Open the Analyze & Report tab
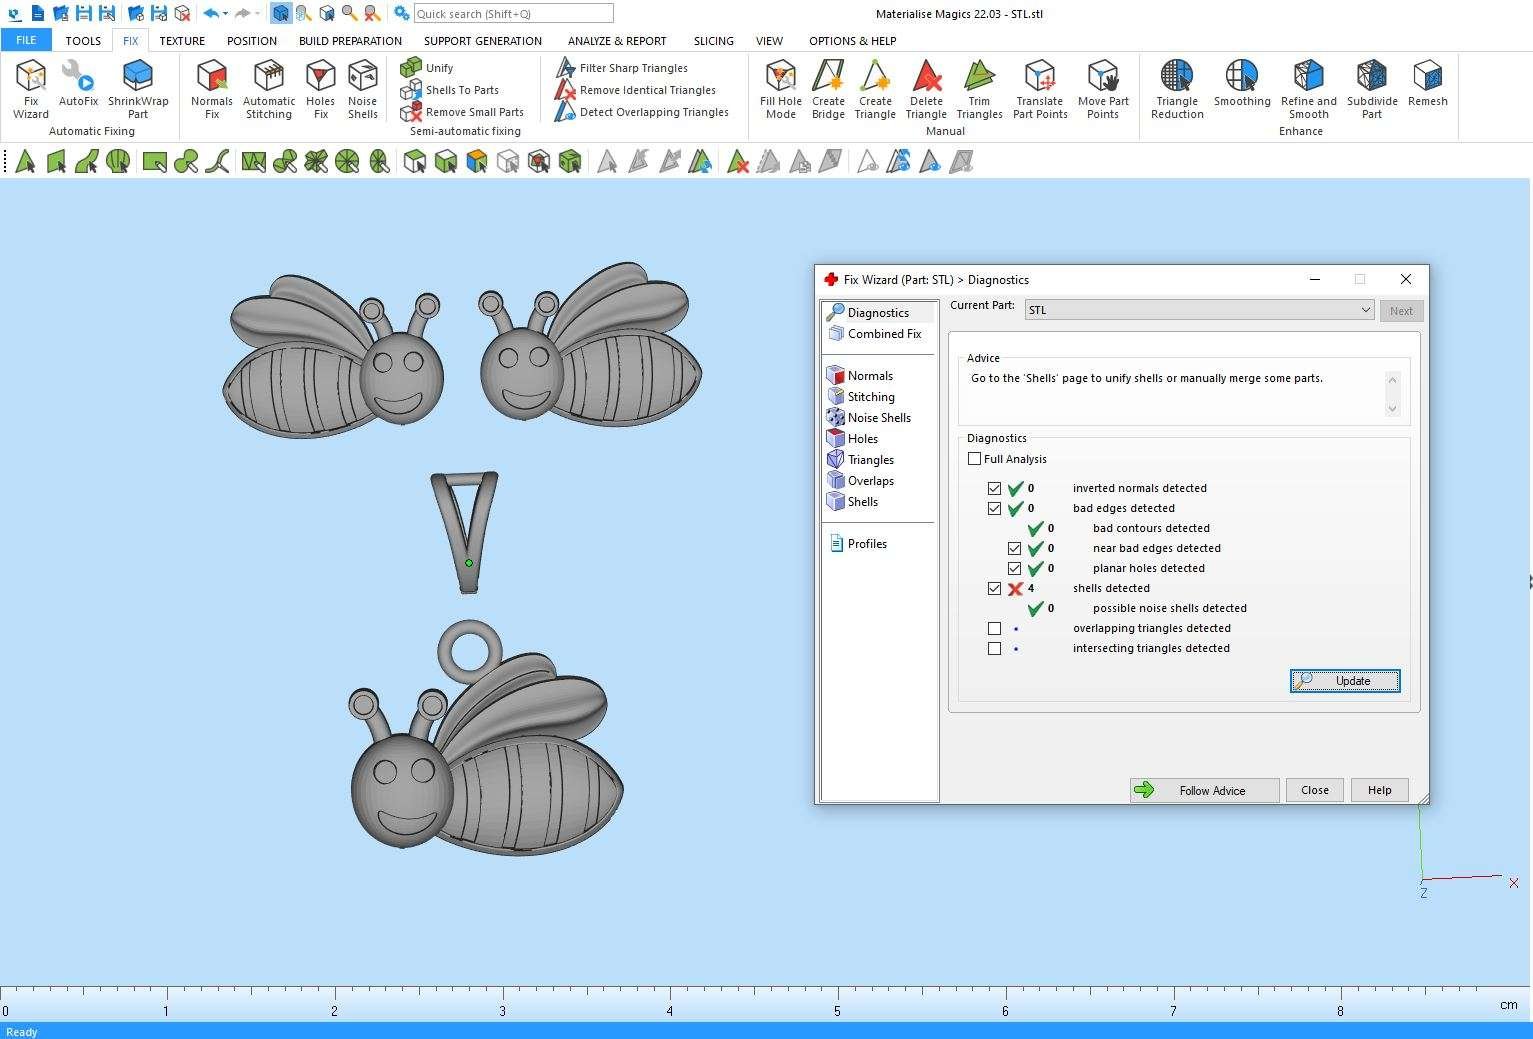The width and height of the screenshot is (1533, 1039). click(617, 41)
